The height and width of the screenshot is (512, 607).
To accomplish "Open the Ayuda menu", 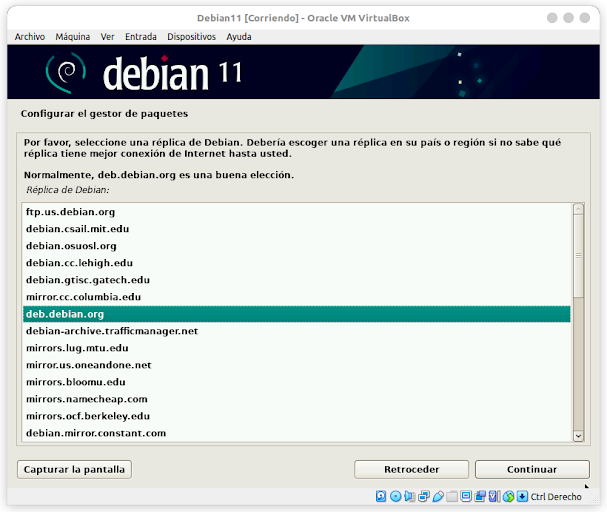I will (239, 37).
